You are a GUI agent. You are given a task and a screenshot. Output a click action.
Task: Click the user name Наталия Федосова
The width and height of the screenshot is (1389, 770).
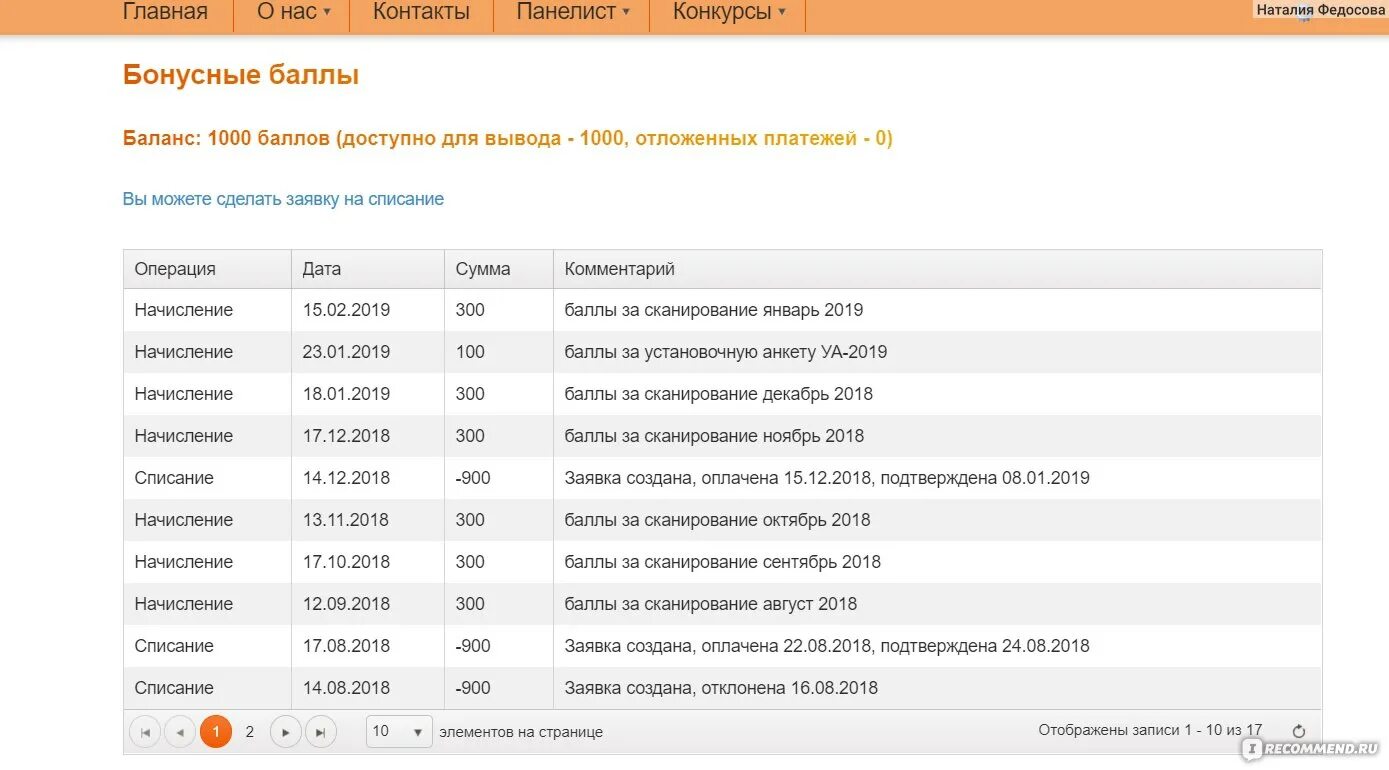tap(1320, 10)
